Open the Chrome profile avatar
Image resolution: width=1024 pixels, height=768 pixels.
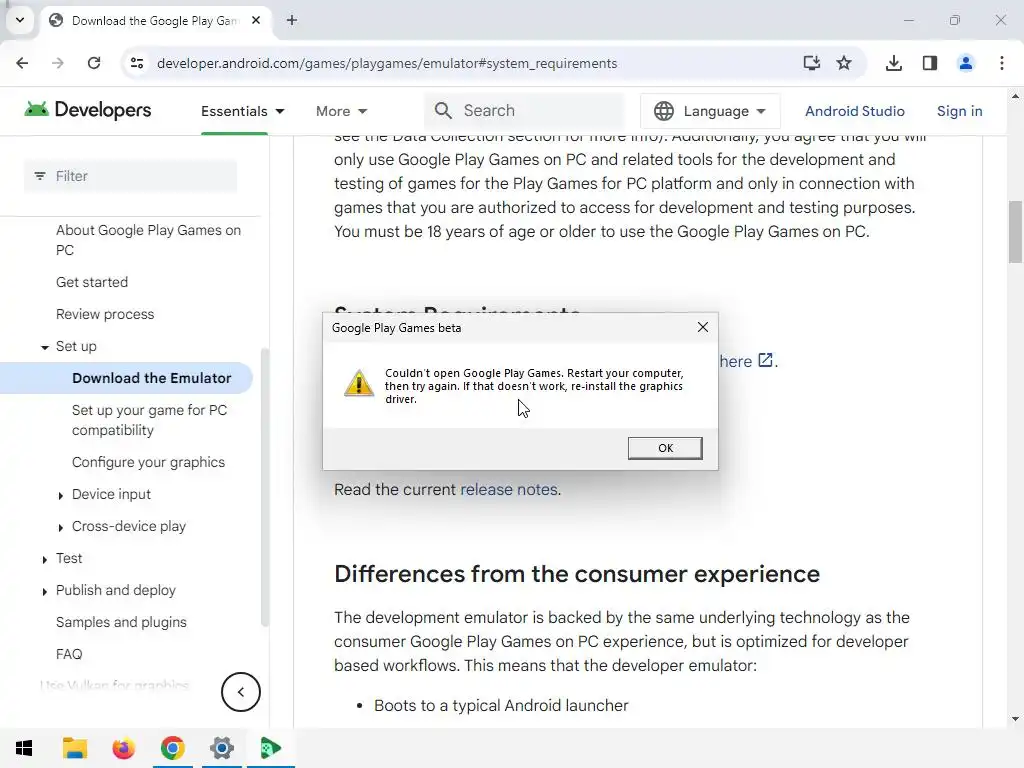(x=965, y=63)
